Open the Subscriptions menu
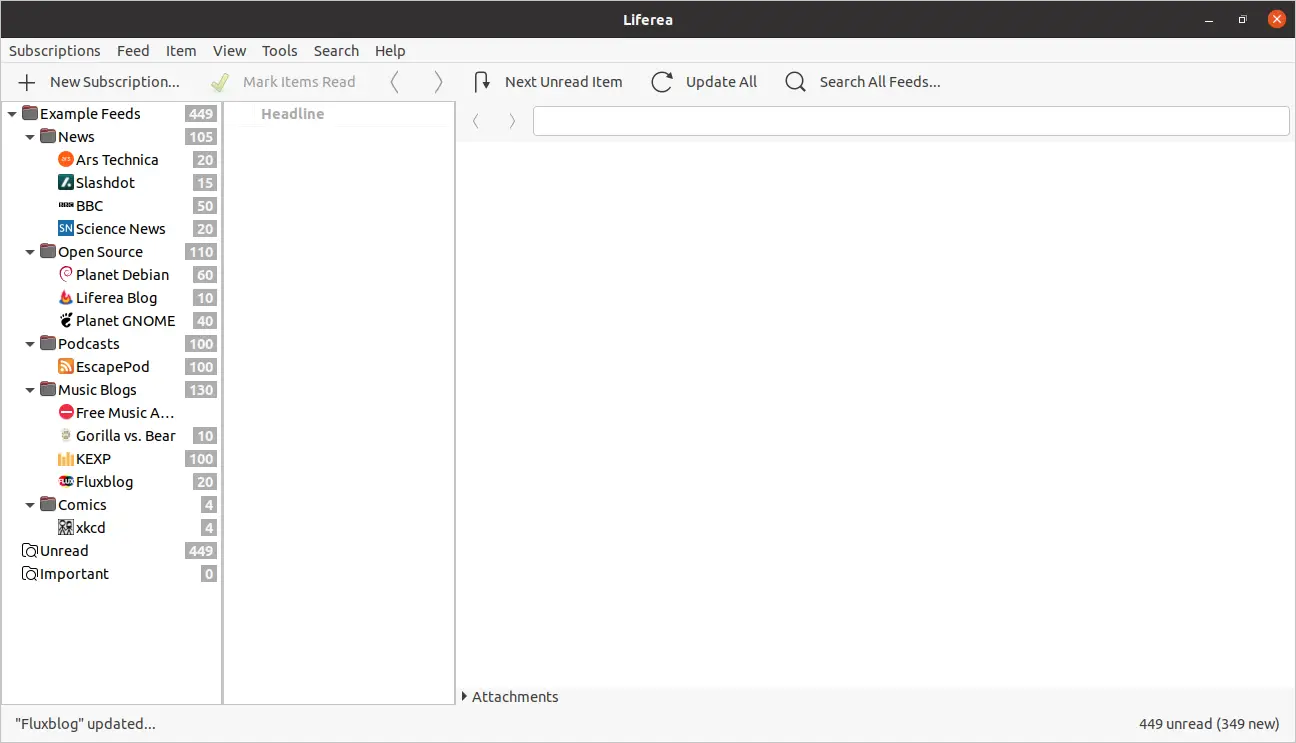The width and height of the screenshot is (1296, 743). [55, 51]
